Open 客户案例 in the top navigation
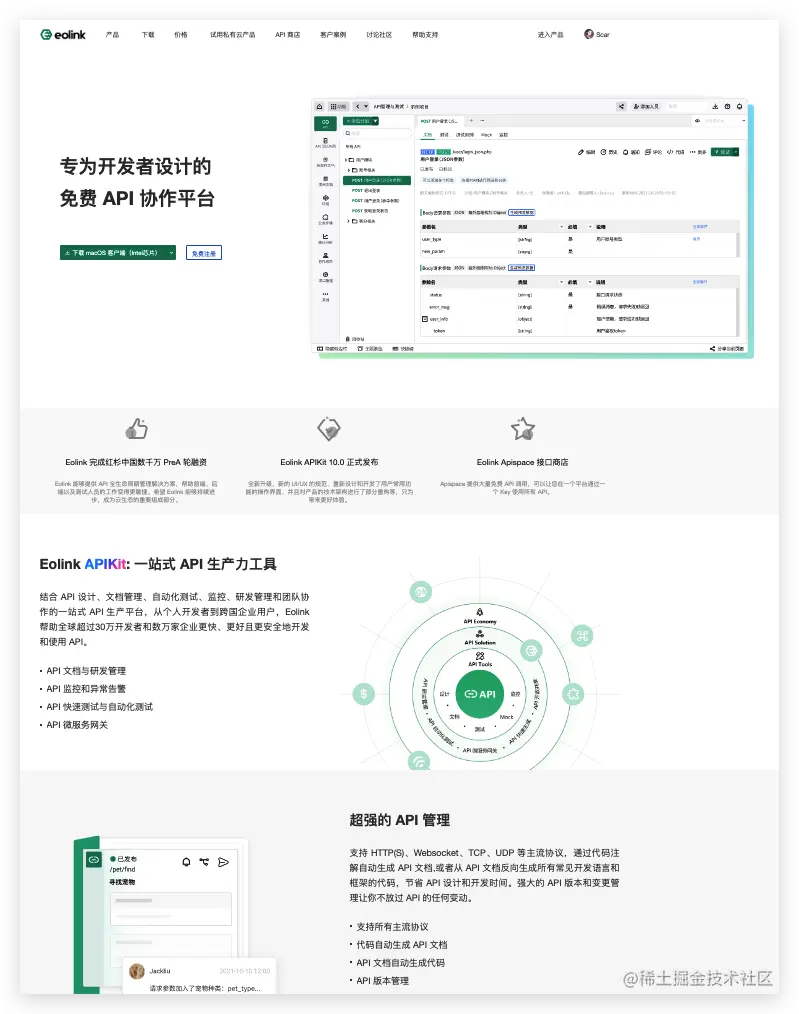The height and width of the screenshot is (1014, 799). (x=333, y=35)
